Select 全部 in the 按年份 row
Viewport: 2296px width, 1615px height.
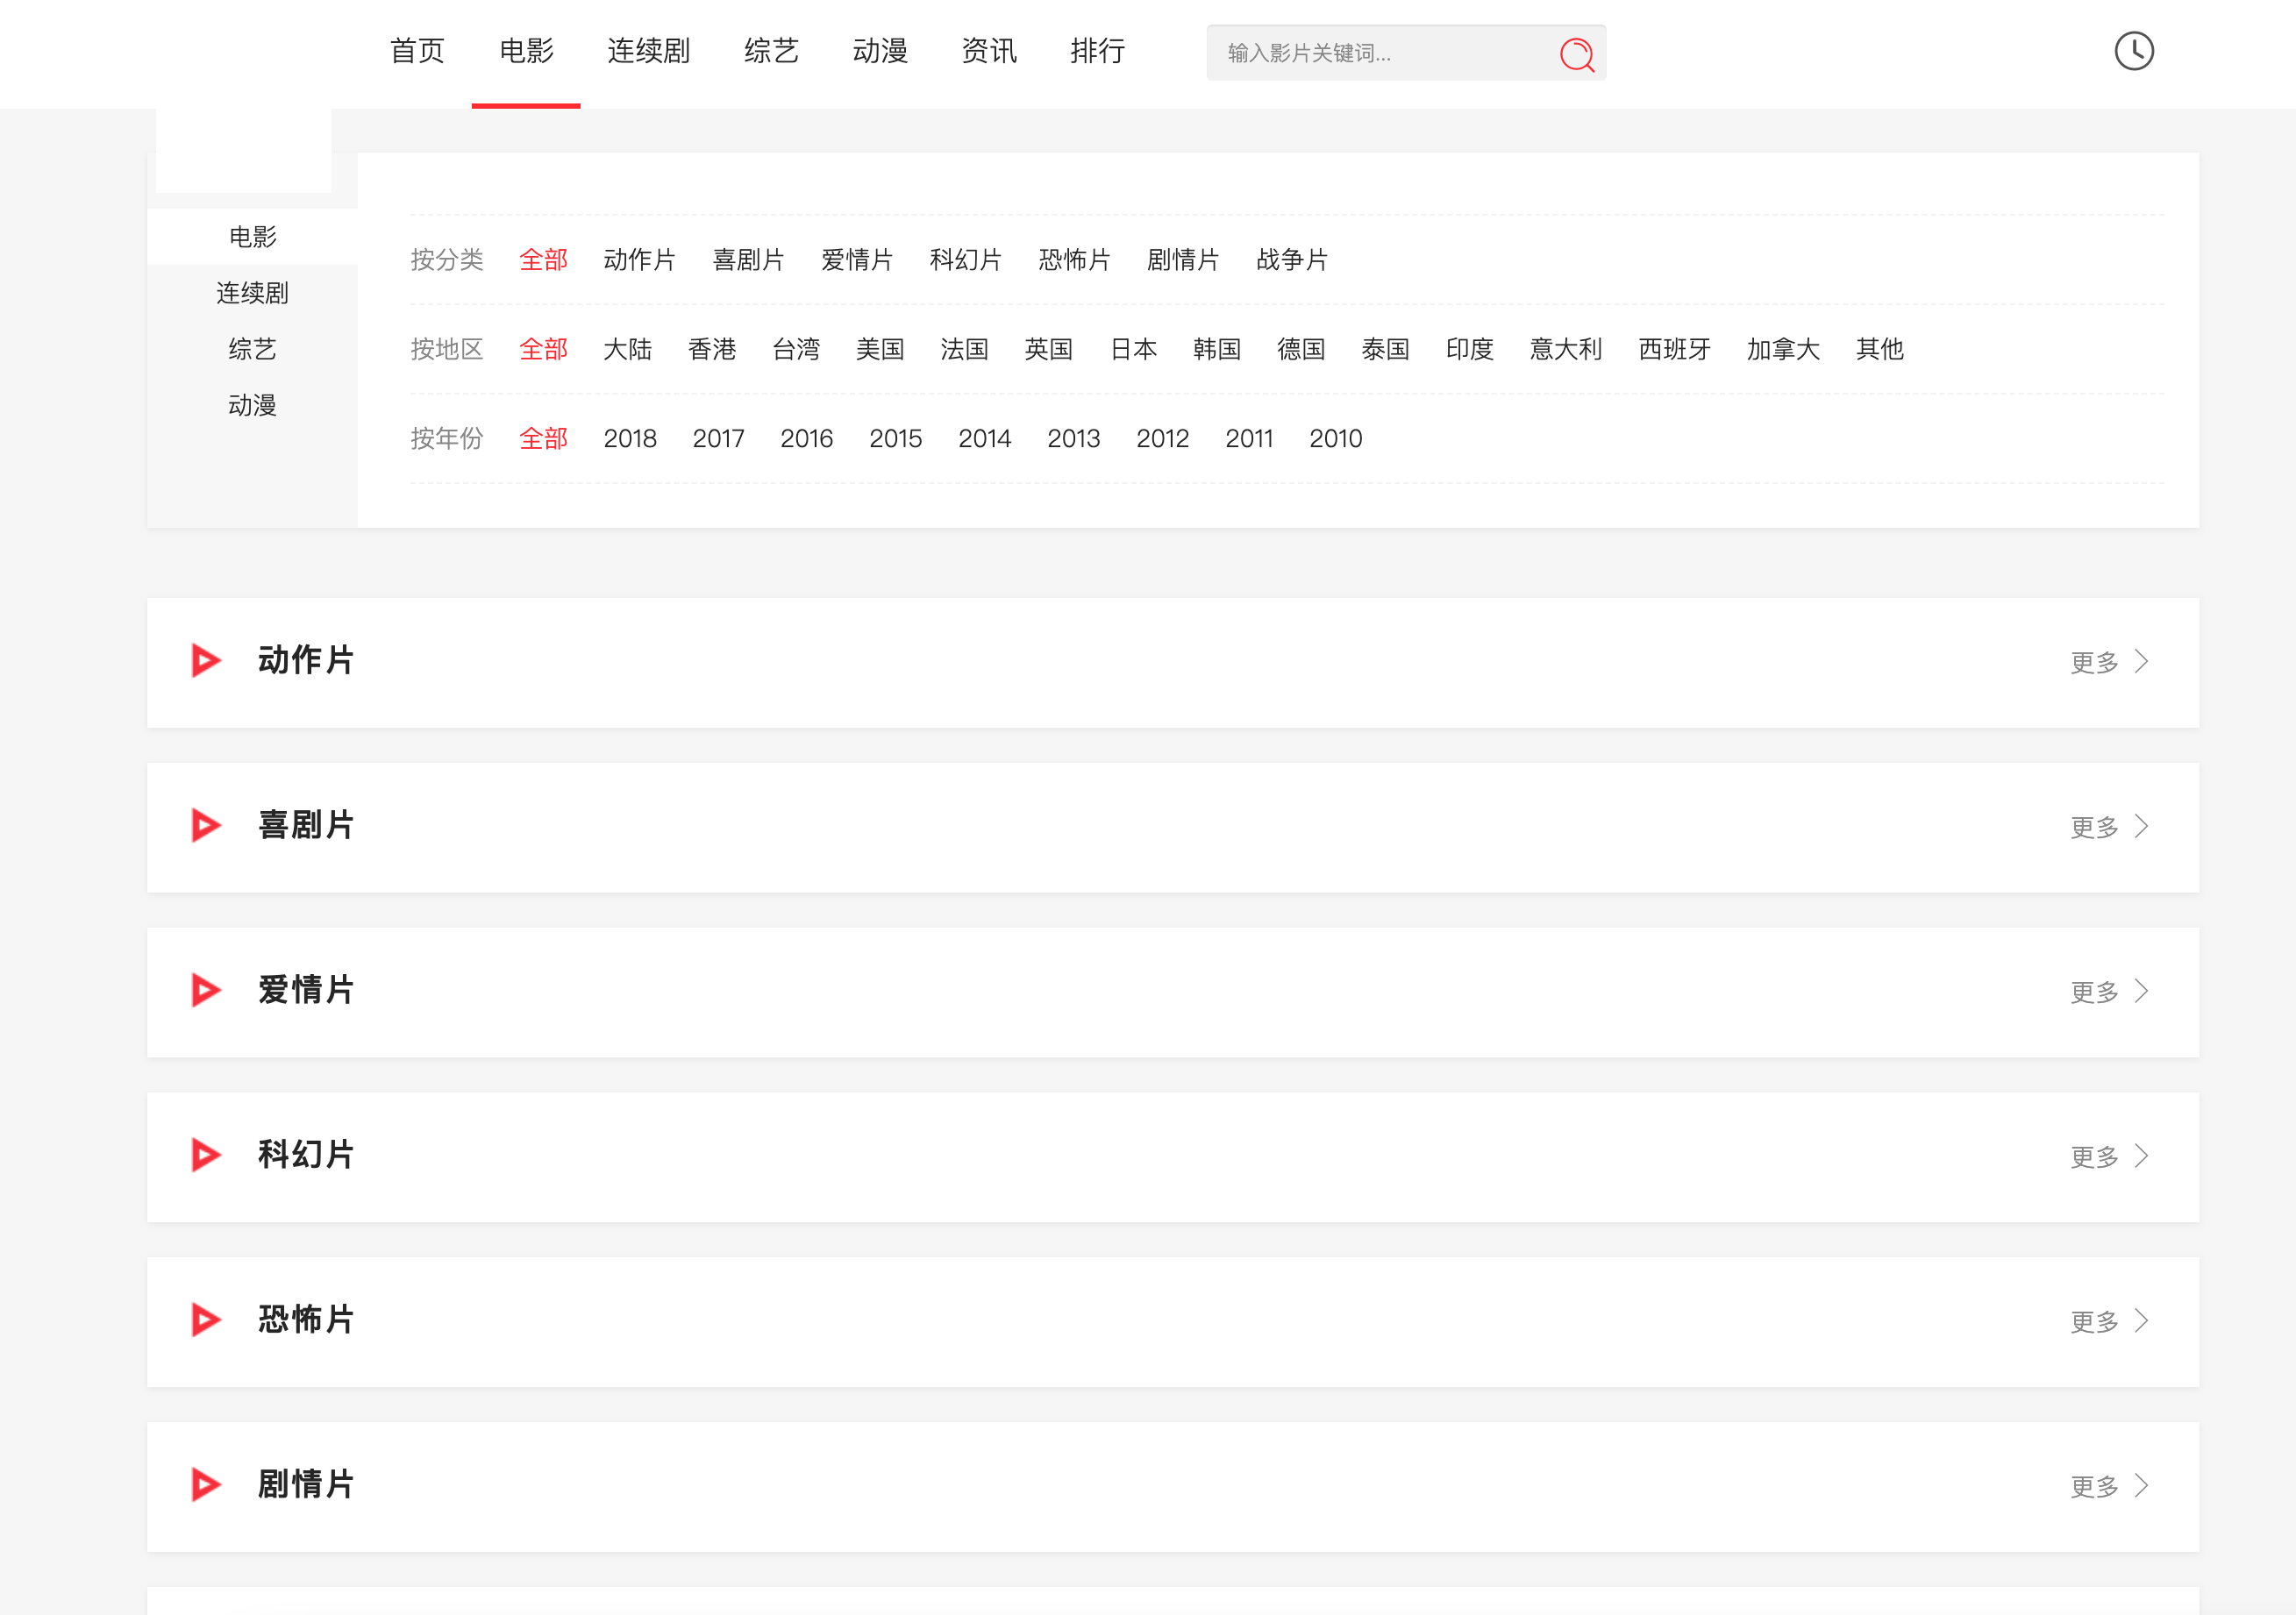coord(544,439)
